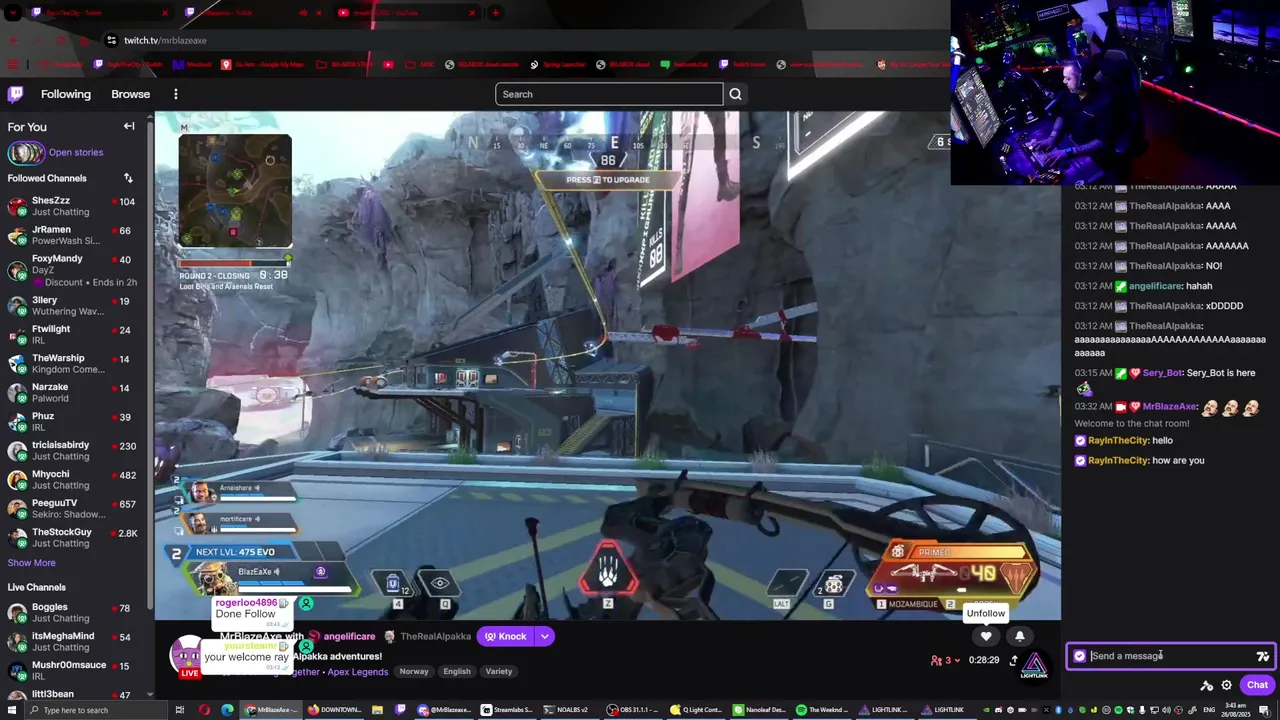Open TheRealAlpakka's channel link

point(435,636)
